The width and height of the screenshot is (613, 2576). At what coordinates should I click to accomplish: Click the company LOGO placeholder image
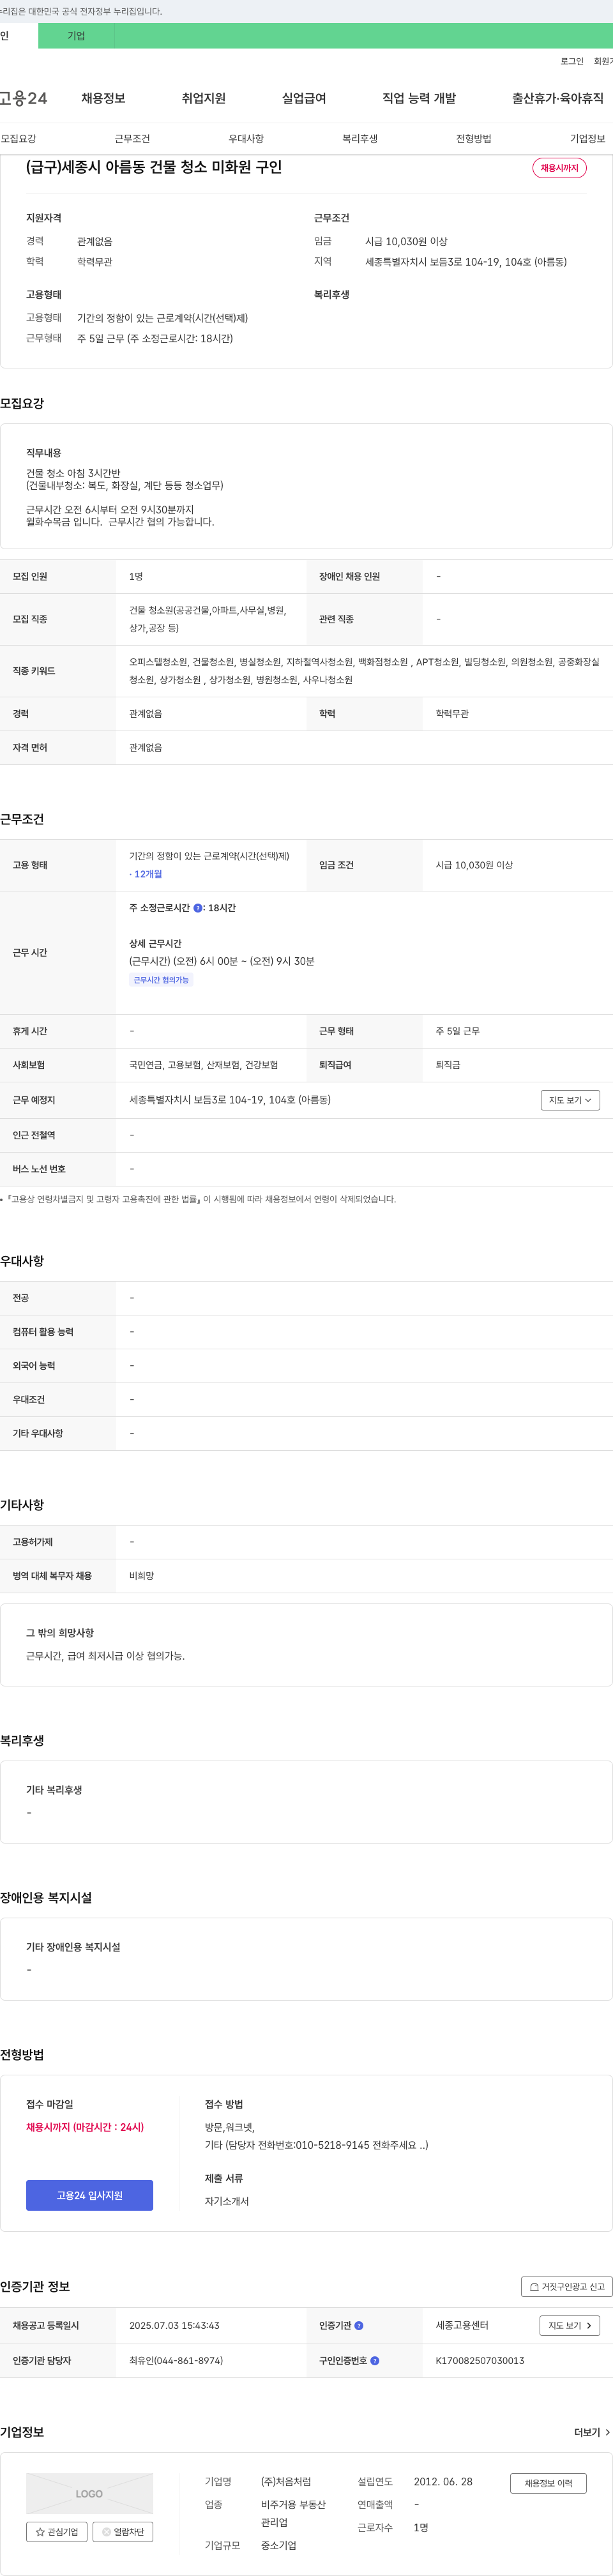click(x=89, y=2493)
